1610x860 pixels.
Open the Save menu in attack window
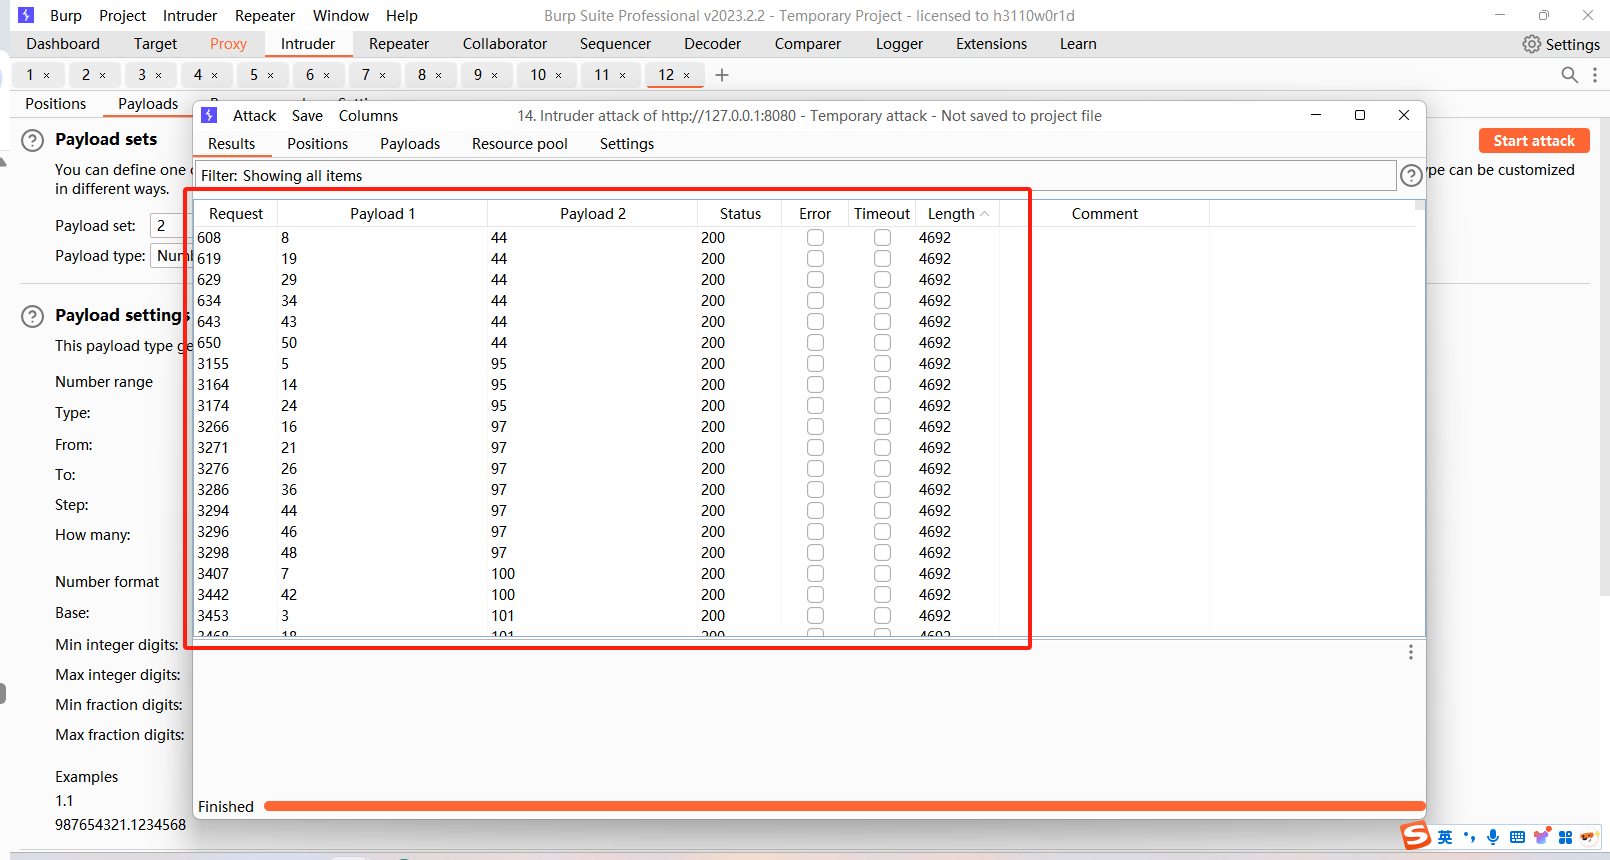click(x=307, y=116)
